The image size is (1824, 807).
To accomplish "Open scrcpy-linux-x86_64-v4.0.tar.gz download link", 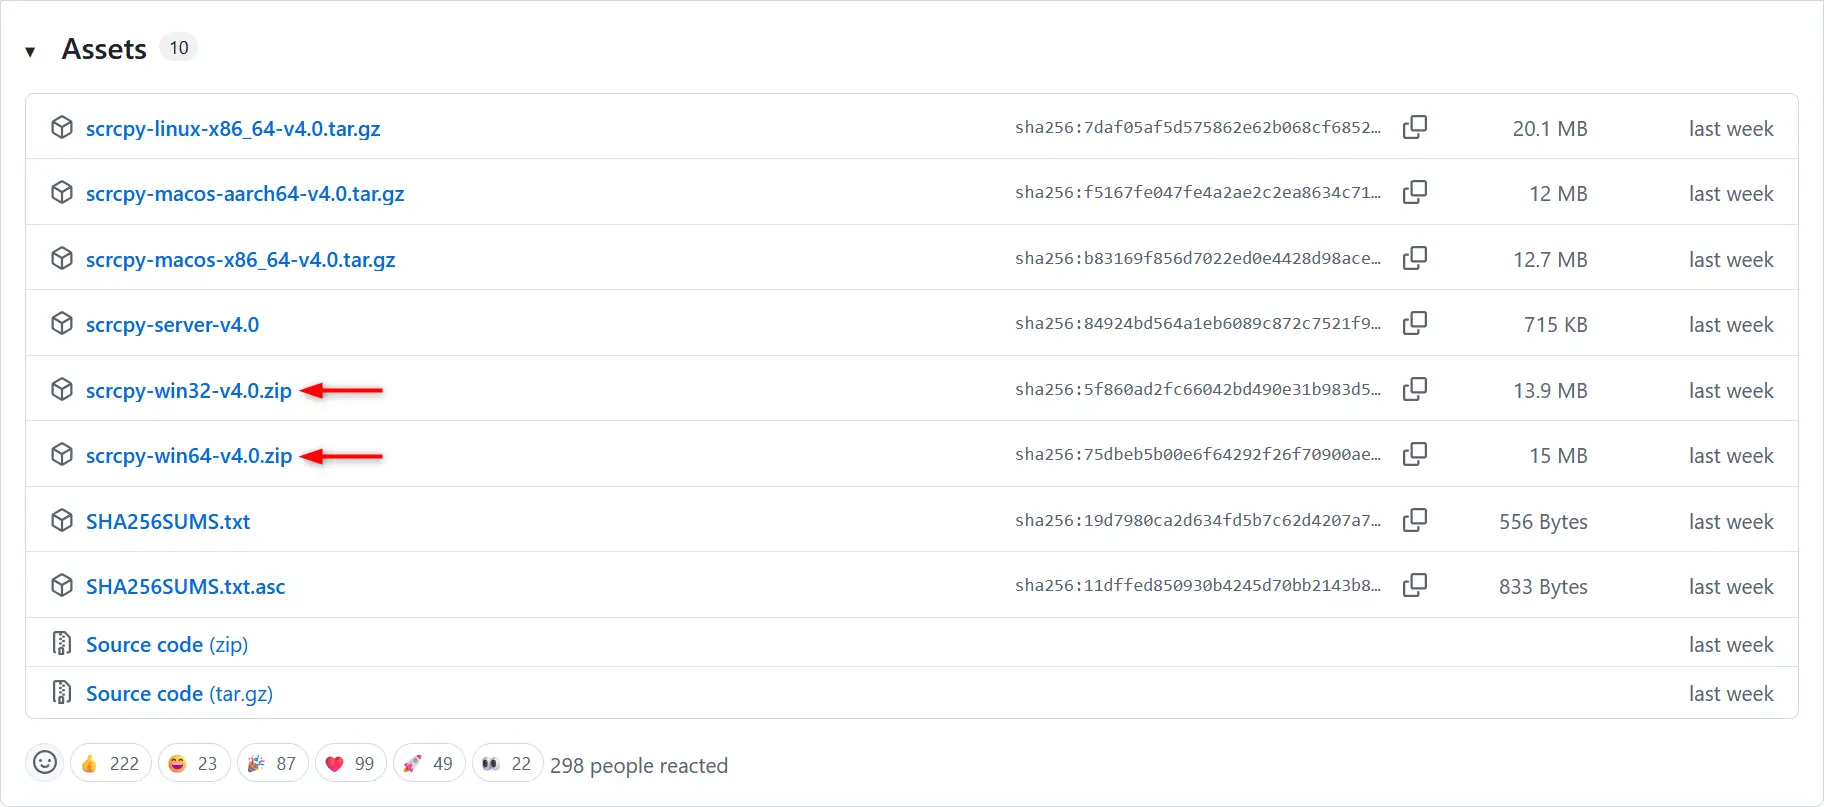I will [x=233, y=128].
